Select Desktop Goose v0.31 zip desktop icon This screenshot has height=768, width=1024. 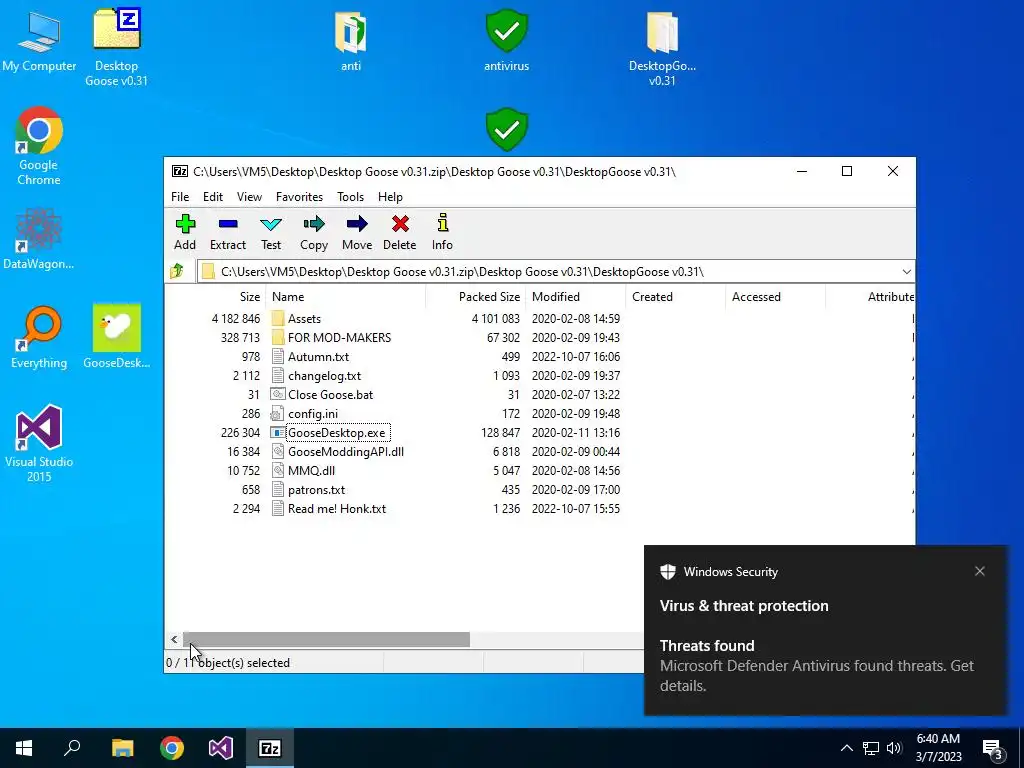coord(116,48)
